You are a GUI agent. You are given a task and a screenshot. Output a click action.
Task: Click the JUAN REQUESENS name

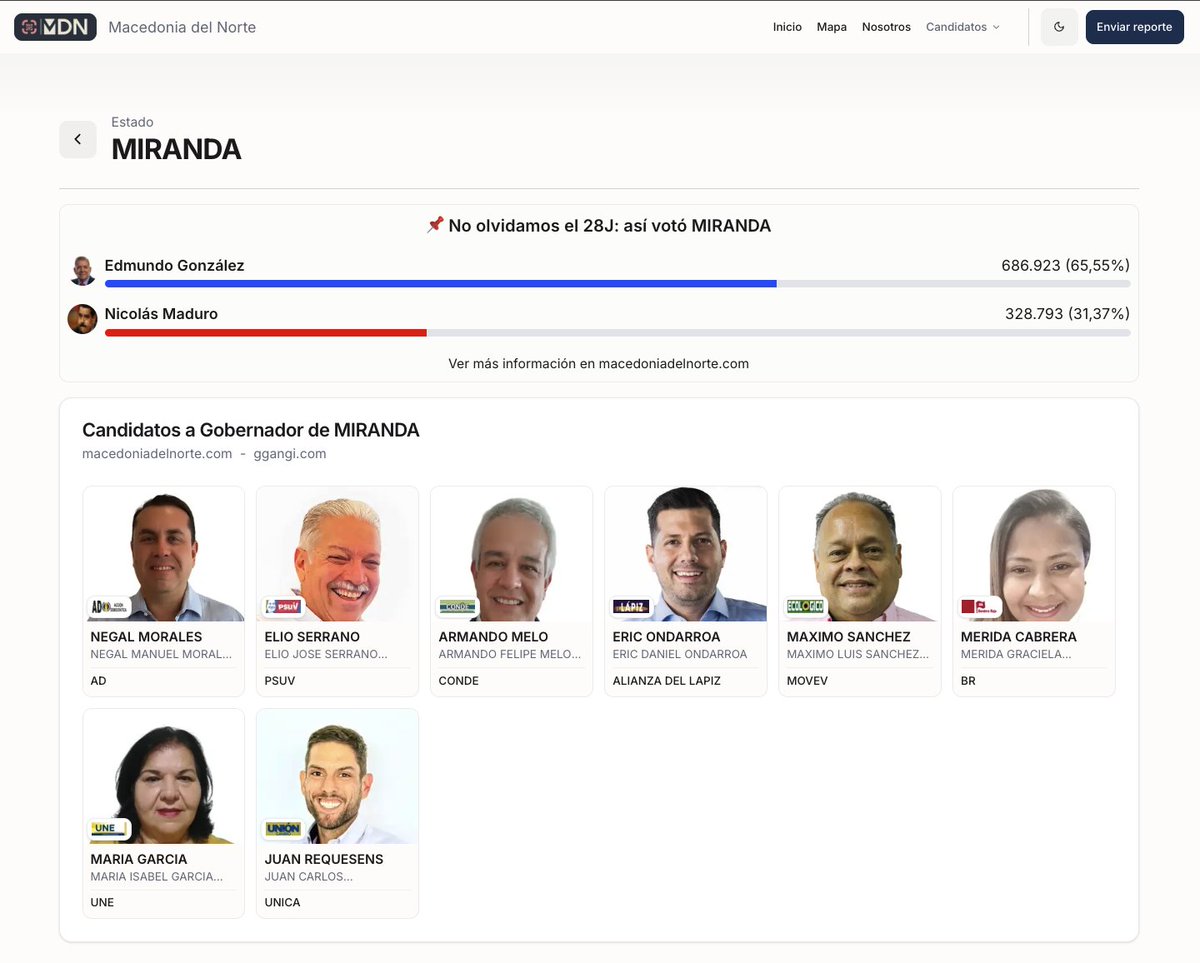[x=323, y=858]
